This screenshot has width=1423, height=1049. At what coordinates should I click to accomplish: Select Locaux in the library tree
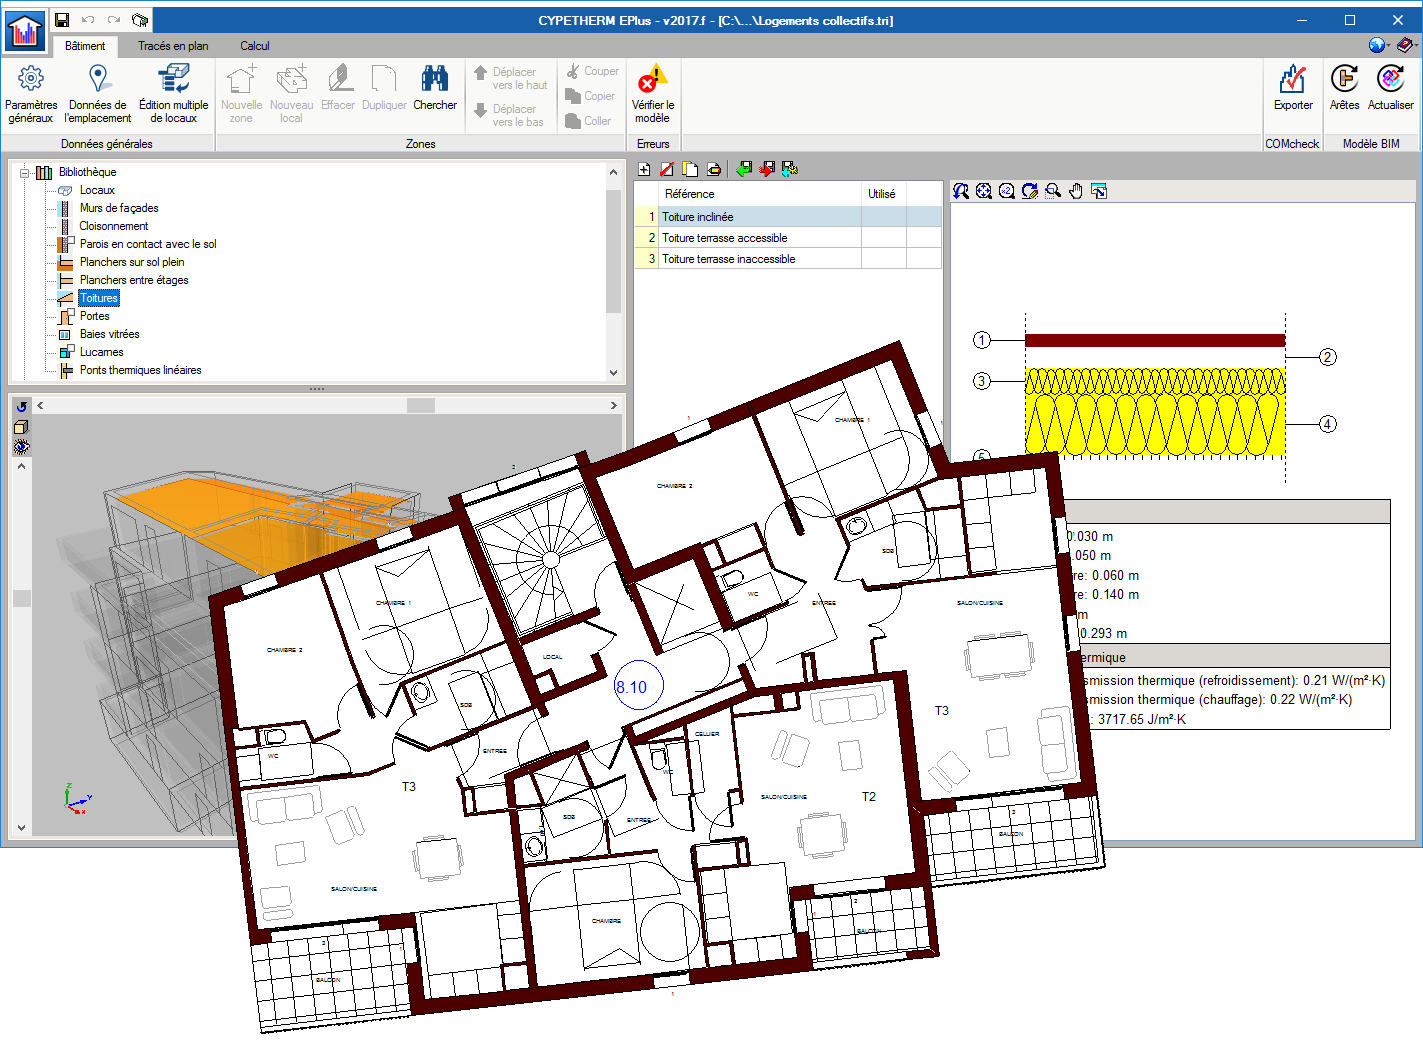click(97, 190)
